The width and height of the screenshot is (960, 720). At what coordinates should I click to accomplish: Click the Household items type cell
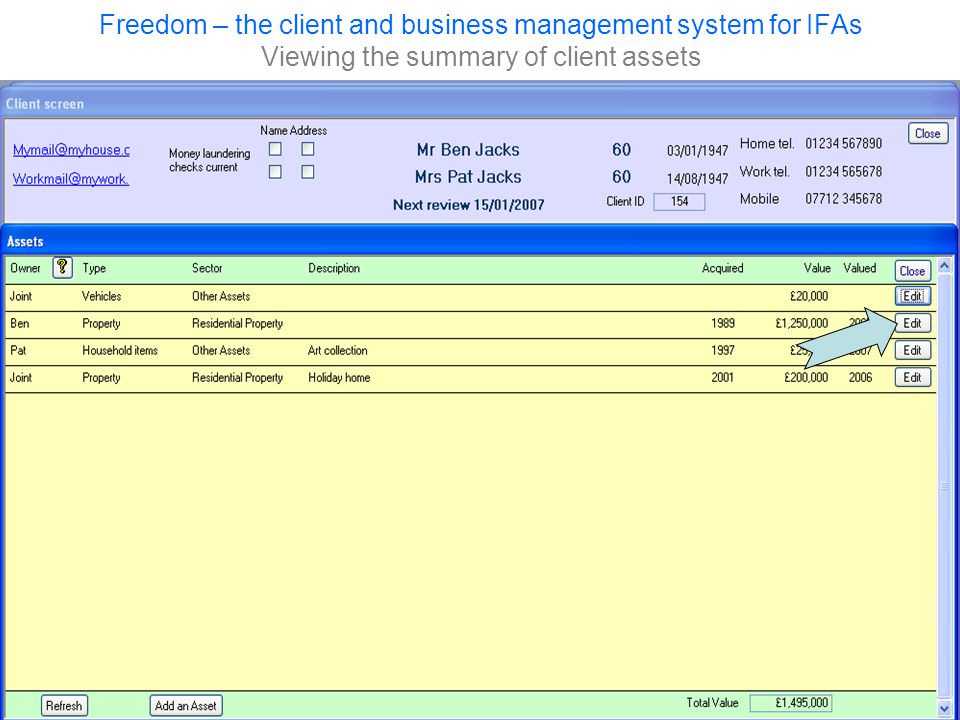click(x=120, y=350)
